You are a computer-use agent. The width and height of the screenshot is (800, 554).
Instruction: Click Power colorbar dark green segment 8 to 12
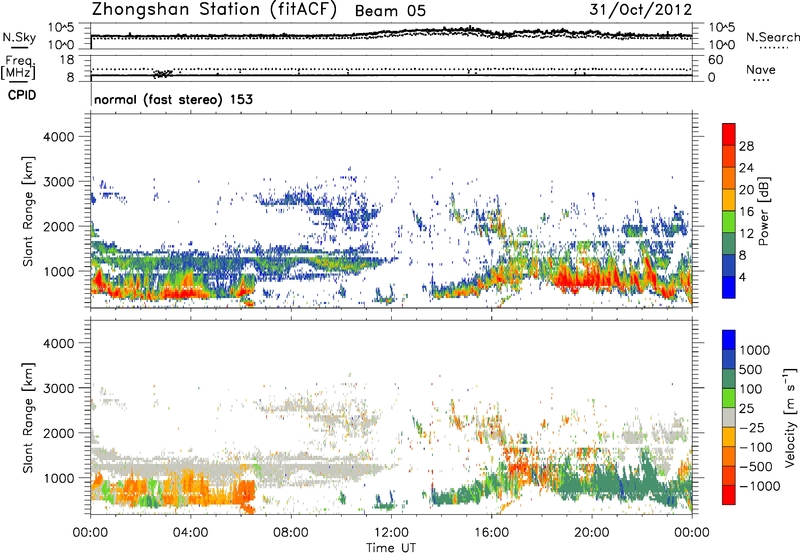click(x=729, y=244)
